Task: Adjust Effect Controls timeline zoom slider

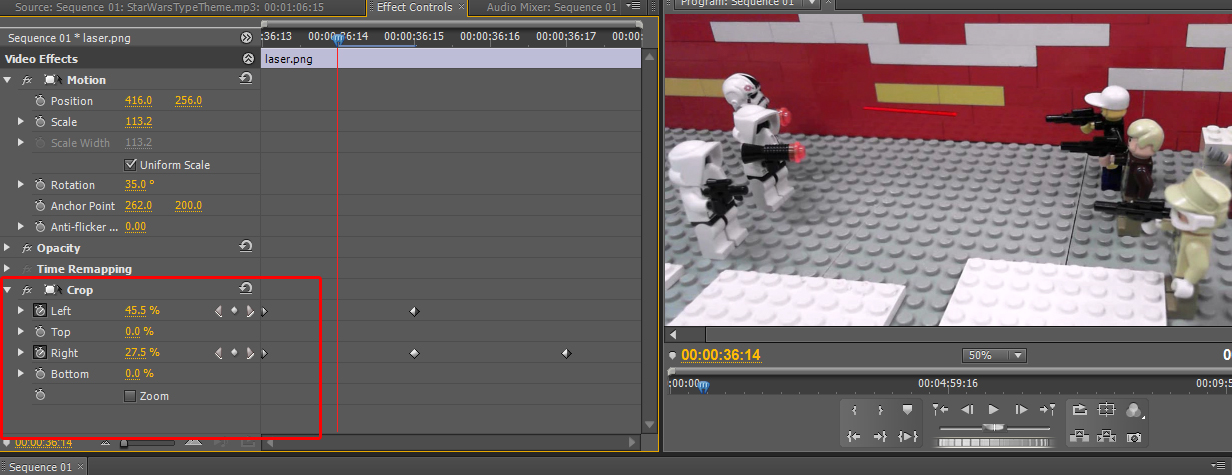Action: 124,442
